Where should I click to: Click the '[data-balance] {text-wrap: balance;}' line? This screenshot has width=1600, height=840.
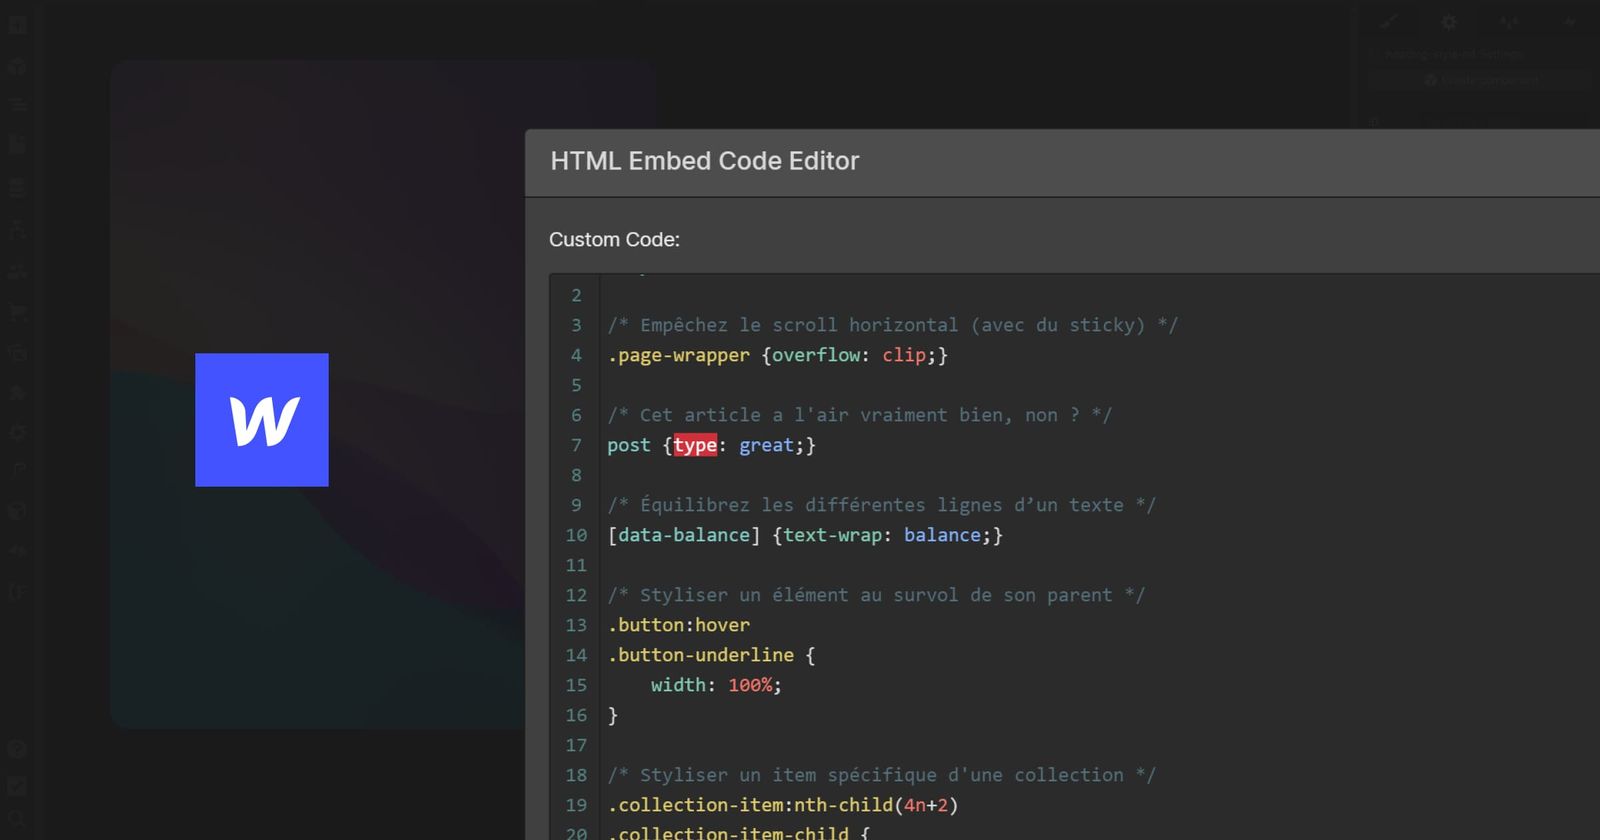point(805,535)
